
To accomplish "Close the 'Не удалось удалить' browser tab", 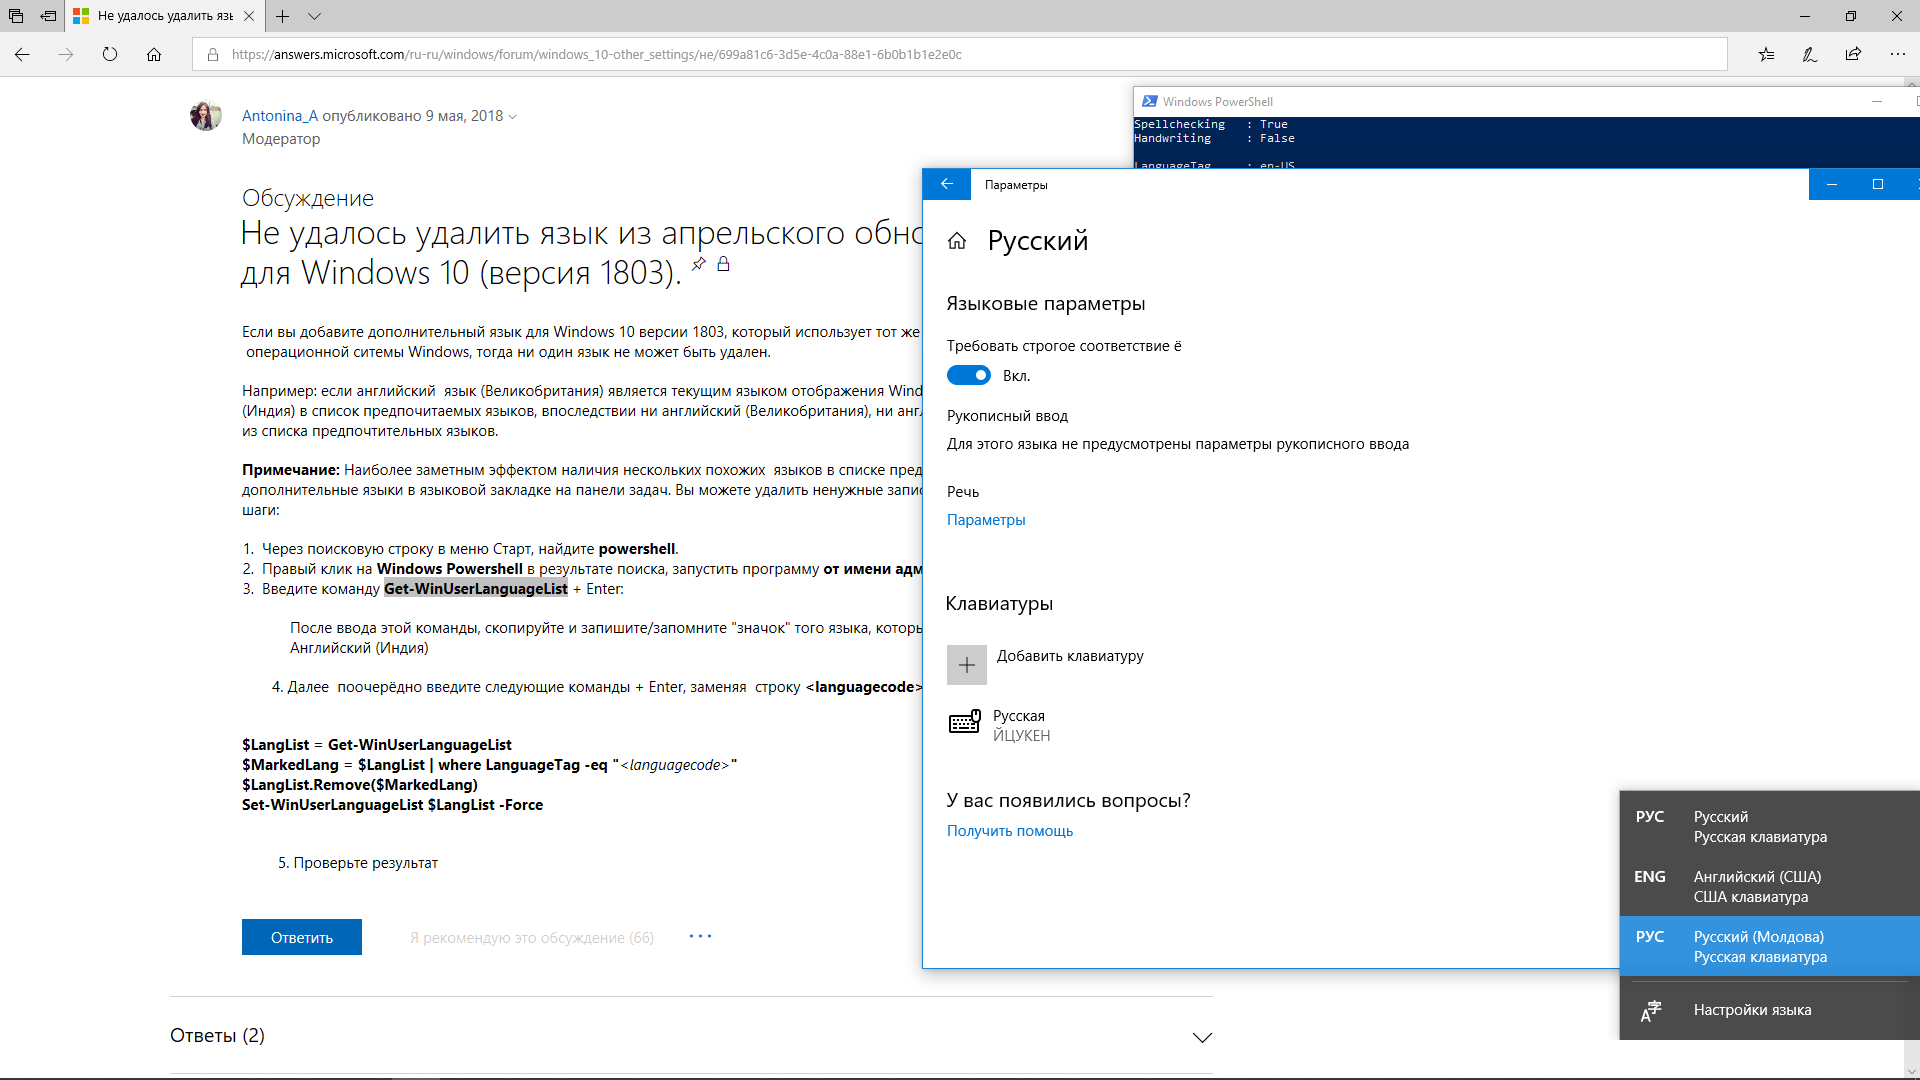I will [249, 16].
